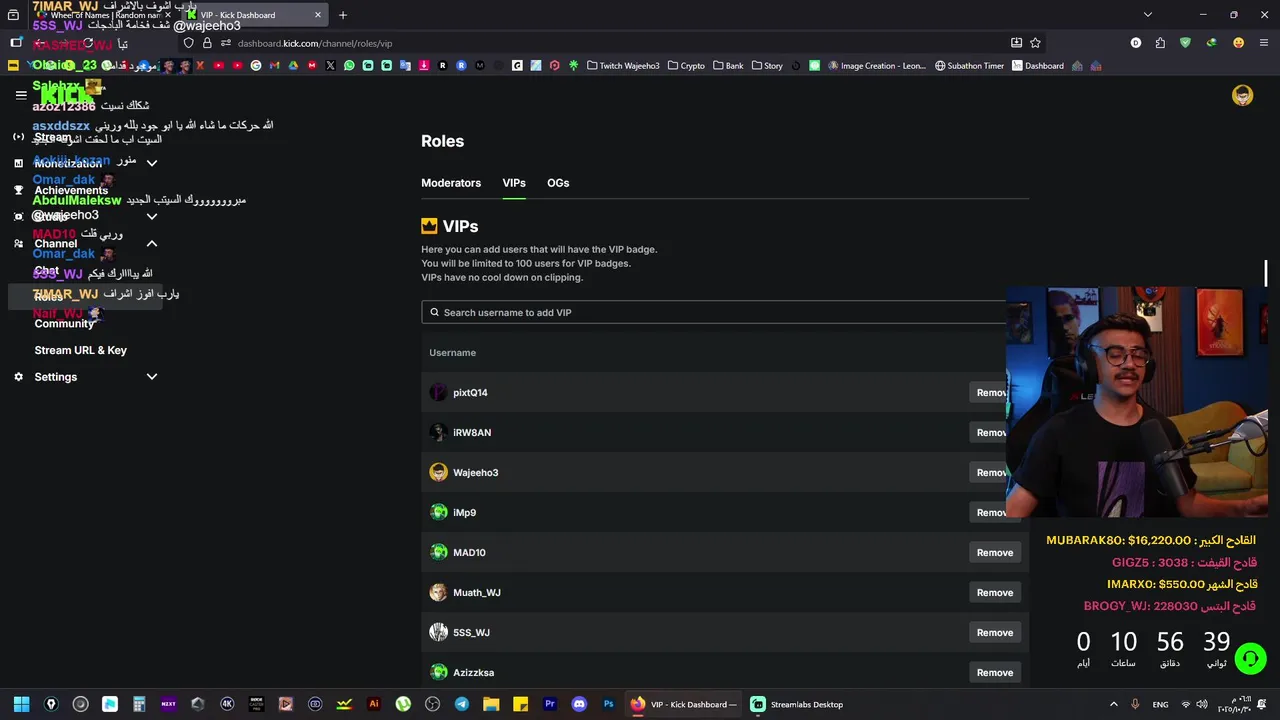Click the pixtQ14 user avatar

point(438,392)
